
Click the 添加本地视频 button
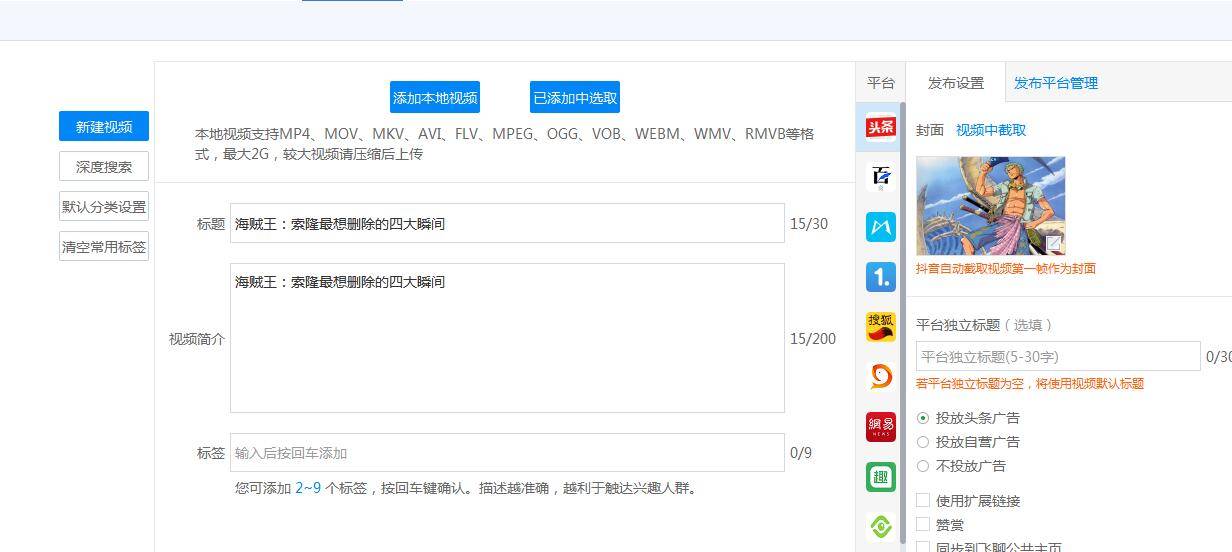435,98
